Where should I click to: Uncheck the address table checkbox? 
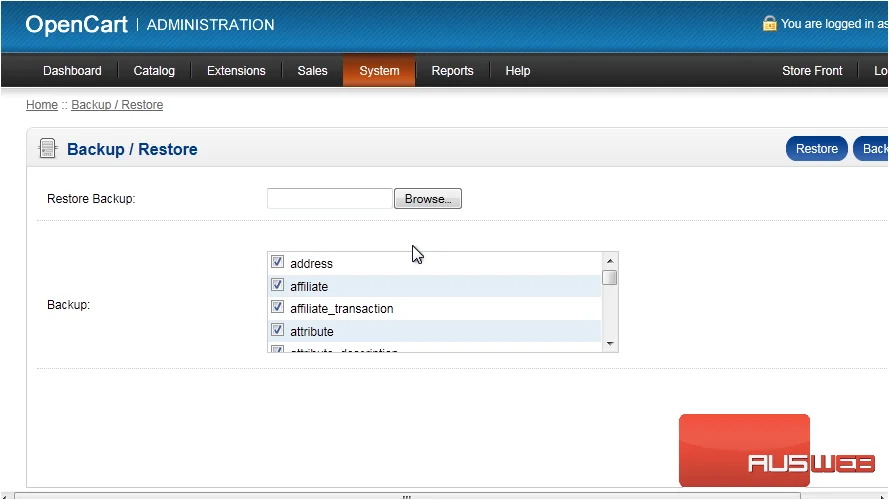[x=277, y=262]
